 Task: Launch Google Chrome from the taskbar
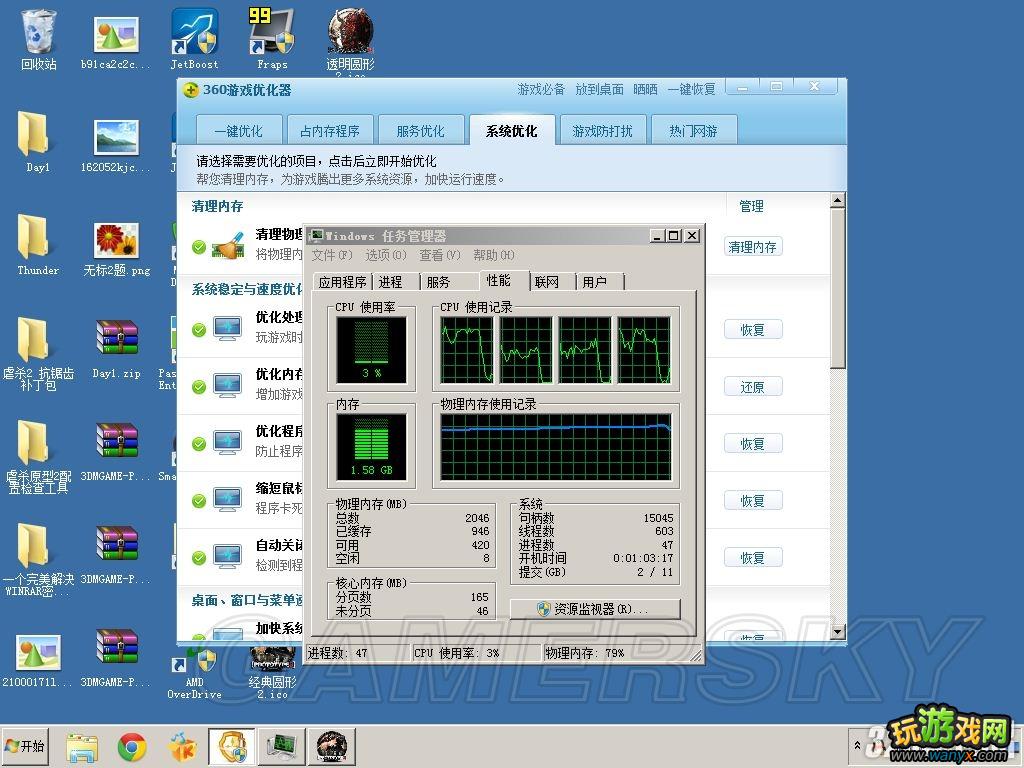tap(131, 746)
